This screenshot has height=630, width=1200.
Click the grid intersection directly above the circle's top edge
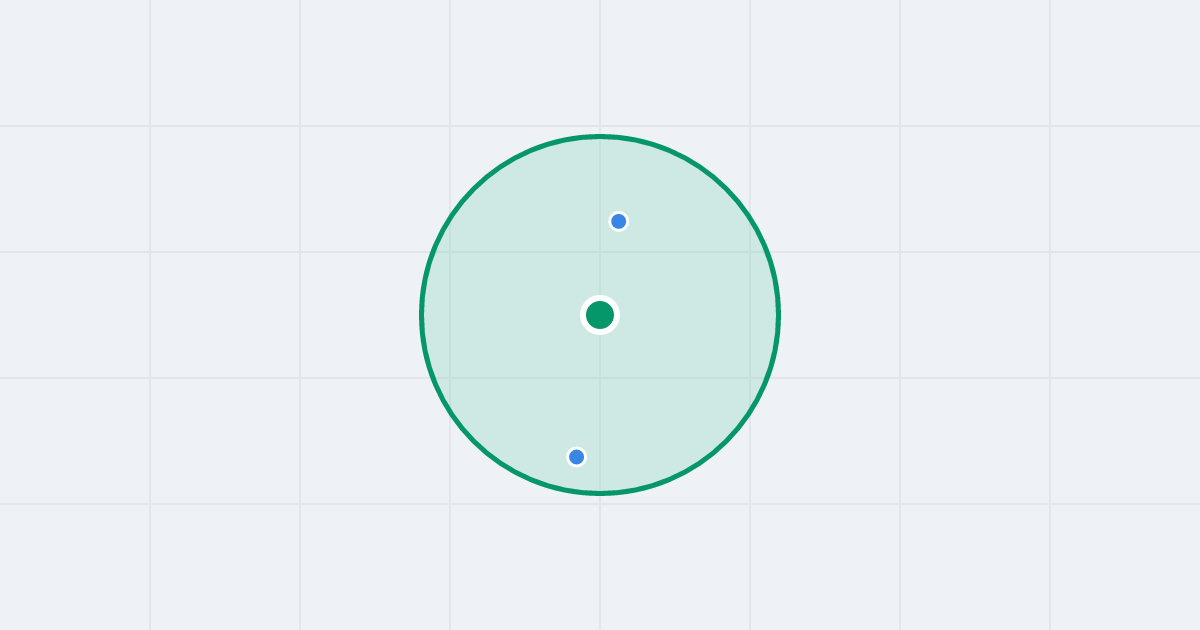coord(600,126)
